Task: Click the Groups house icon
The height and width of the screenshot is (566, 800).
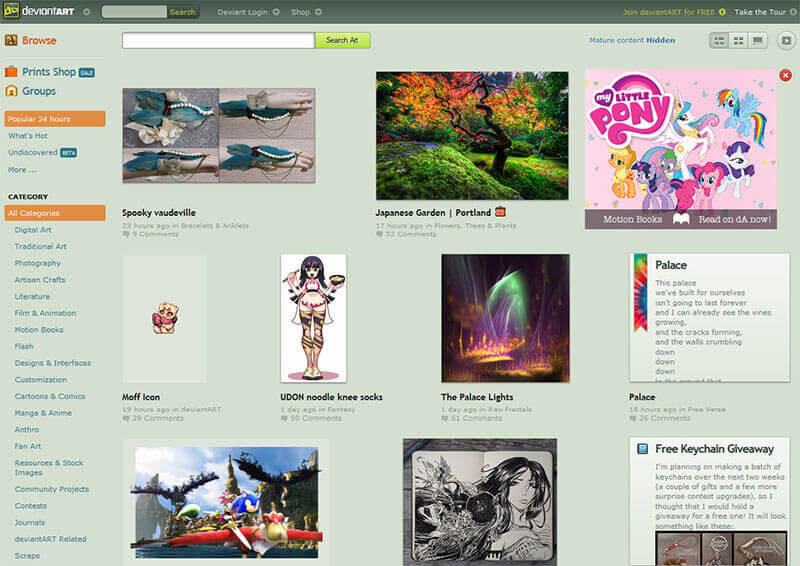Action: [x=11, y=91]
